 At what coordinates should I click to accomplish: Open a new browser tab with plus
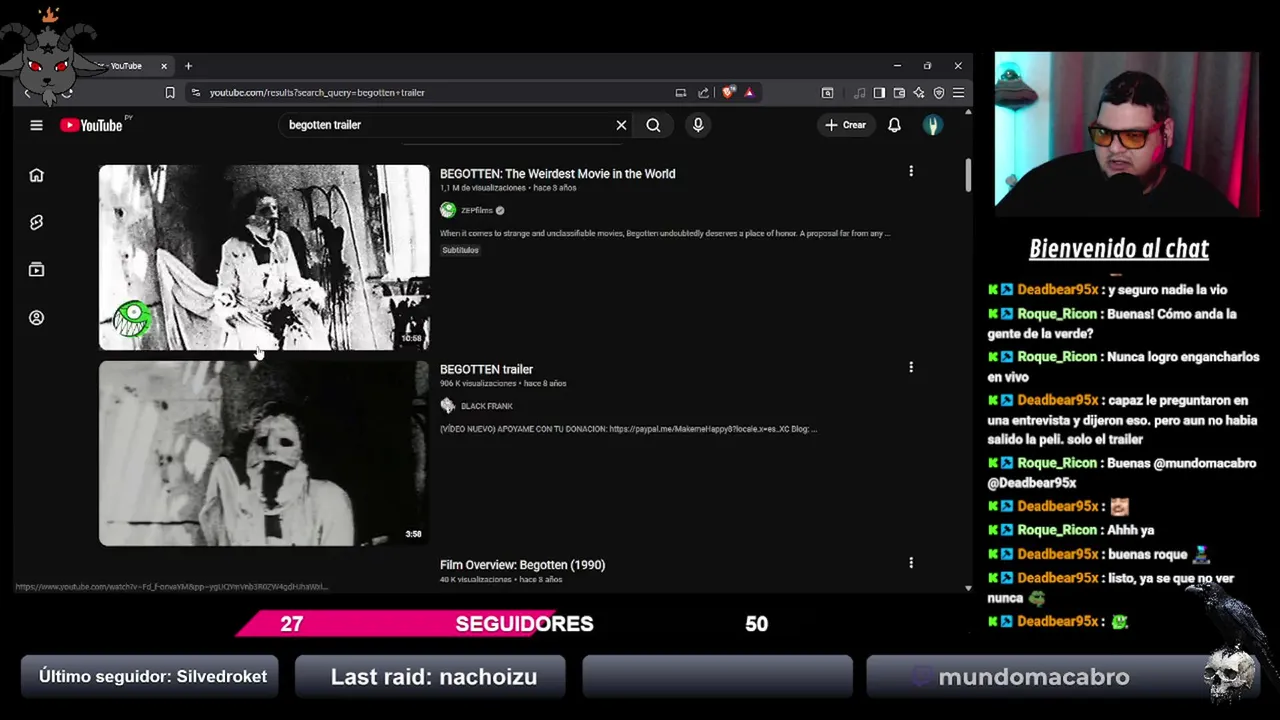click(188, 66)
